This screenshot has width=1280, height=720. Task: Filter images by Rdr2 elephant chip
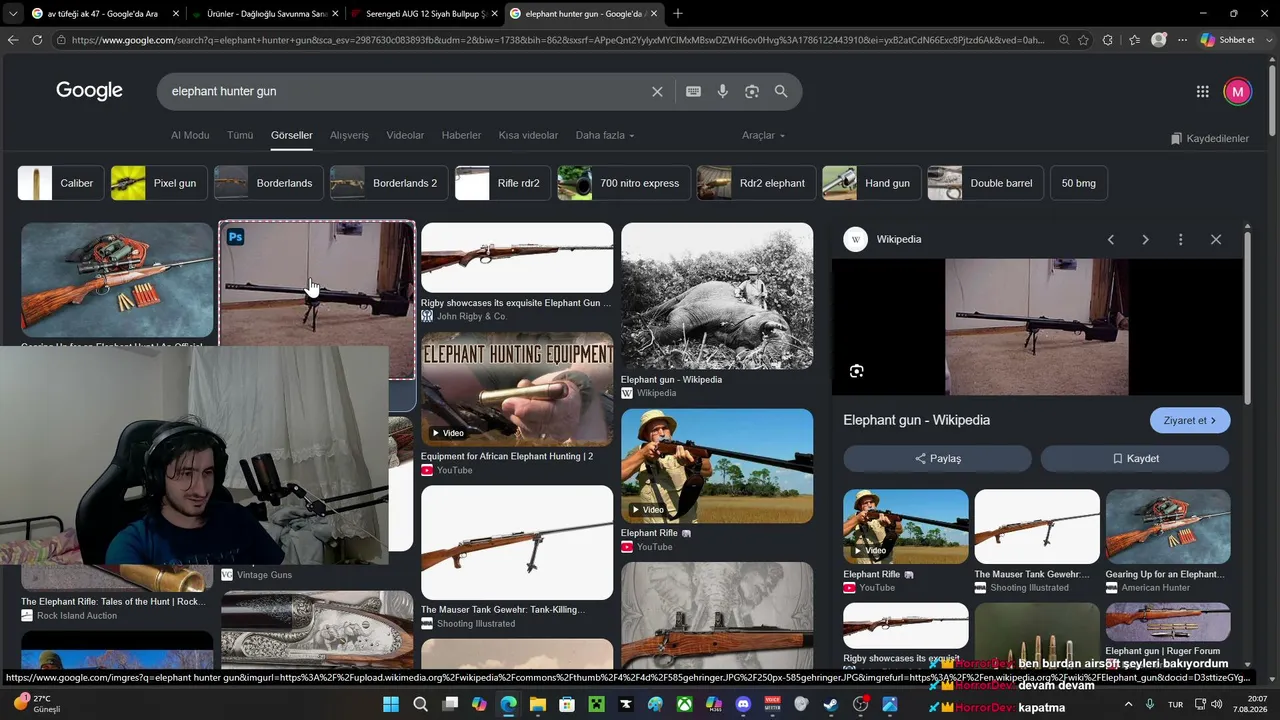click(756, 183)
